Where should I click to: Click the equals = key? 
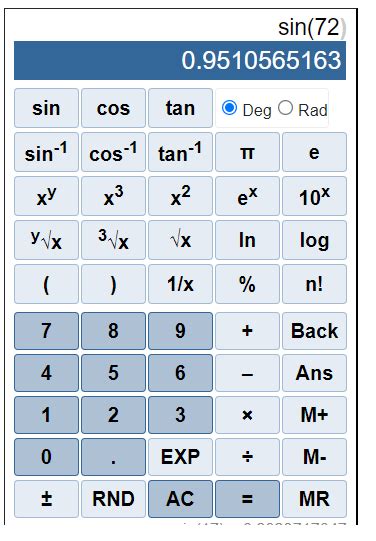point(247,499)
